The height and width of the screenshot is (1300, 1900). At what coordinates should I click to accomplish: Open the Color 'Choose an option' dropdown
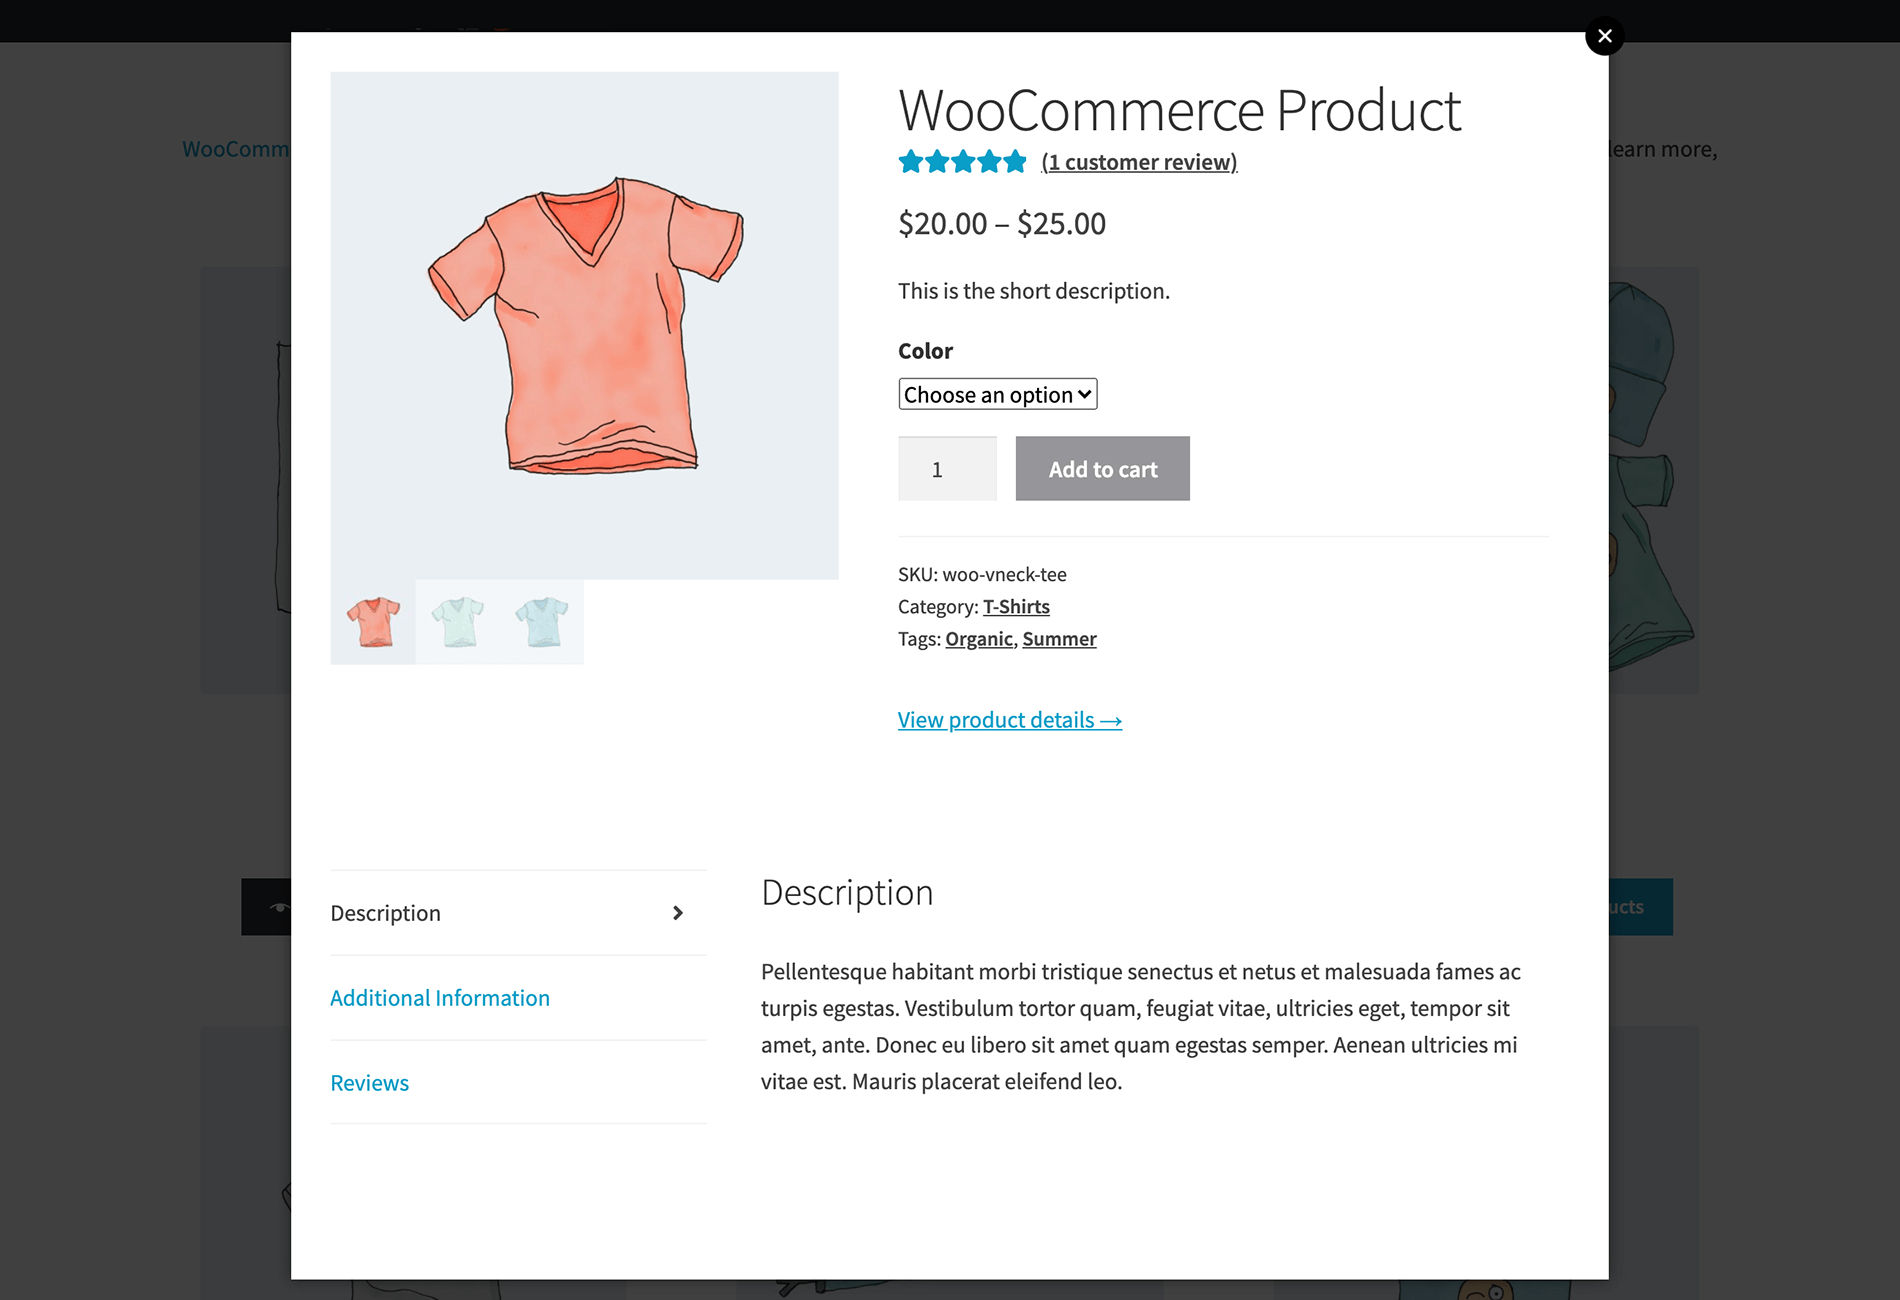[x=996, y=394]
